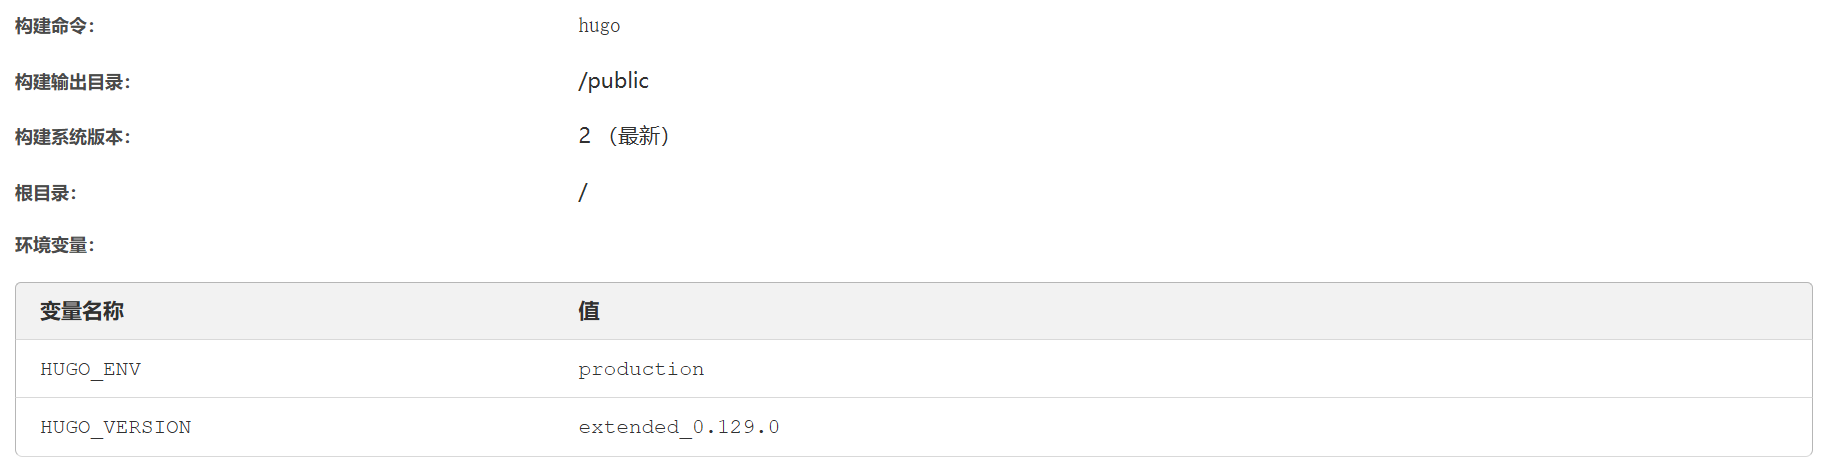
Task: Click the word extended in version value
Action: tap(628, 427)
